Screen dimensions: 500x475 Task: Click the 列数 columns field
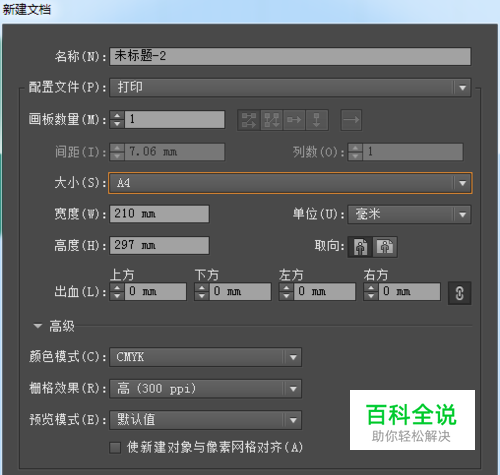[x=413, y=152]
